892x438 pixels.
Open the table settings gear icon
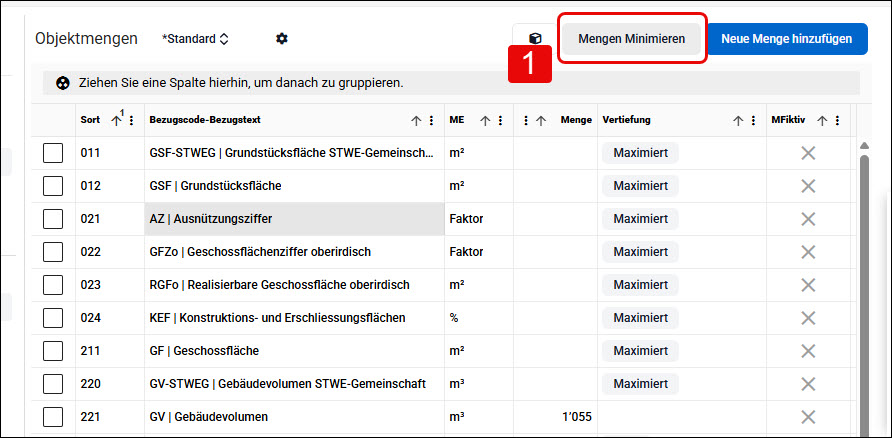point(282,39)
